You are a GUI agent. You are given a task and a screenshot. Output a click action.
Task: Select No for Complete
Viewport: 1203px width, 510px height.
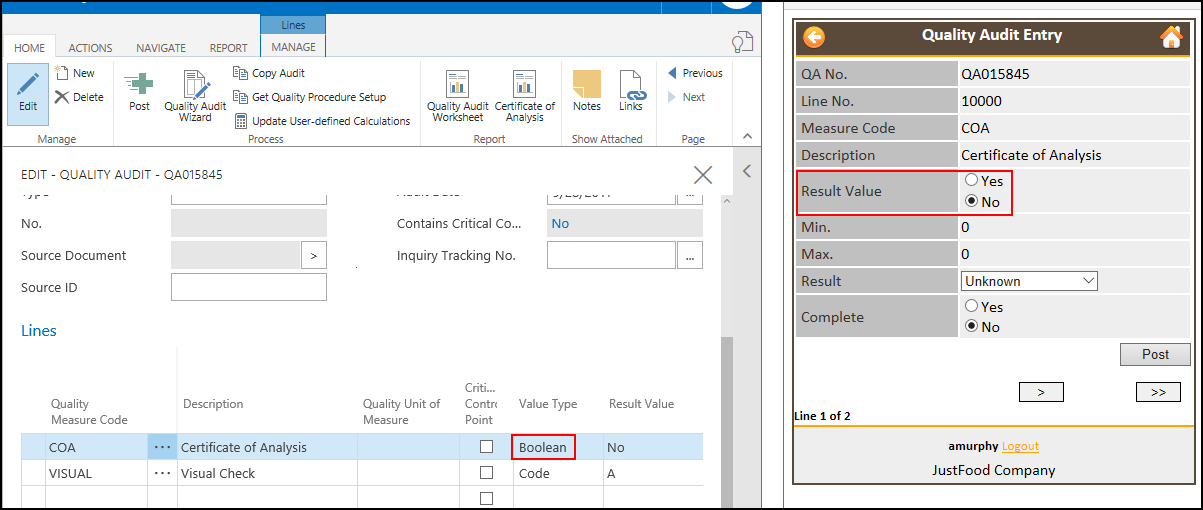971,327
